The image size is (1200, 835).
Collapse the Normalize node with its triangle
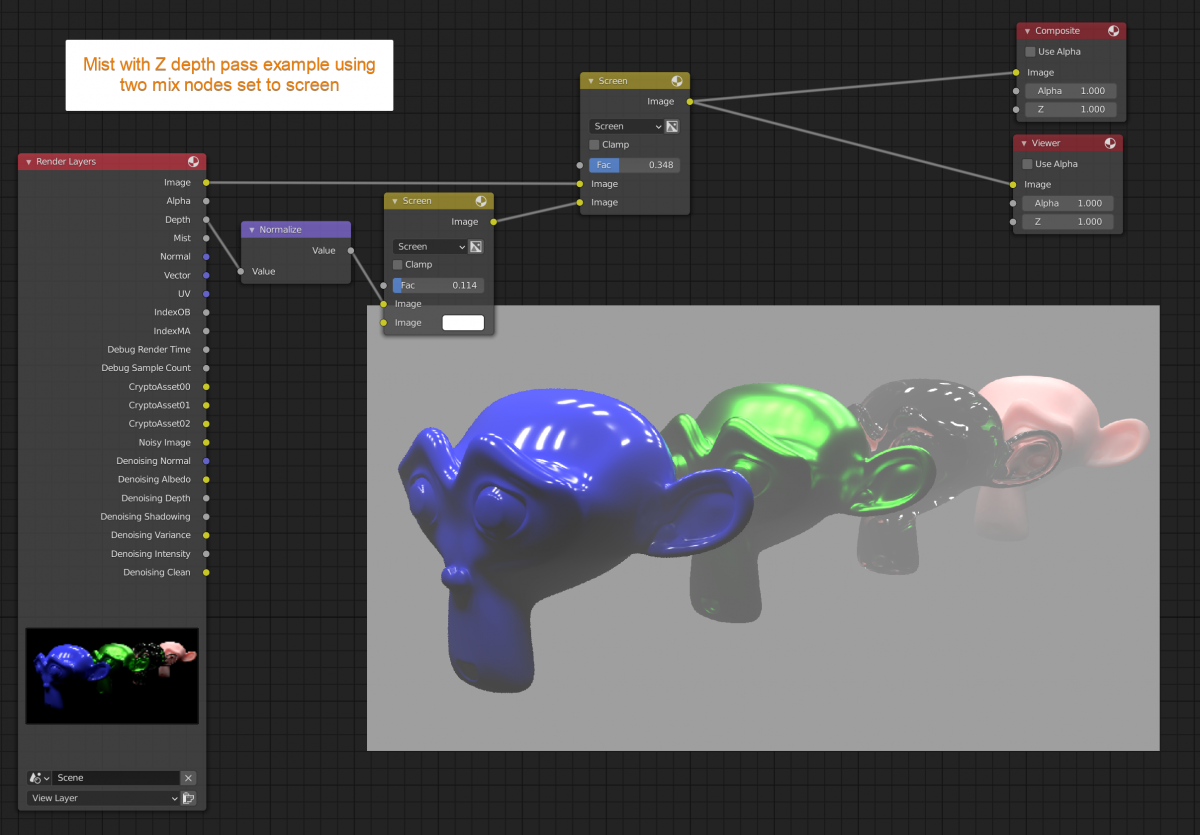tap(252, 229)
